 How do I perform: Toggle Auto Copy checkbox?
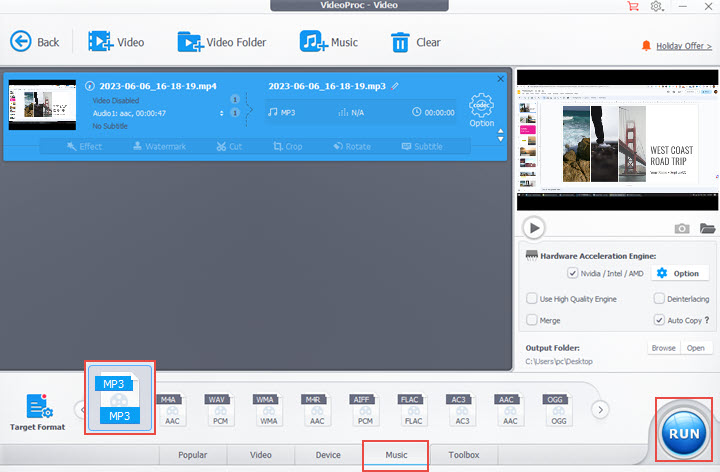[x=659, y=320]
